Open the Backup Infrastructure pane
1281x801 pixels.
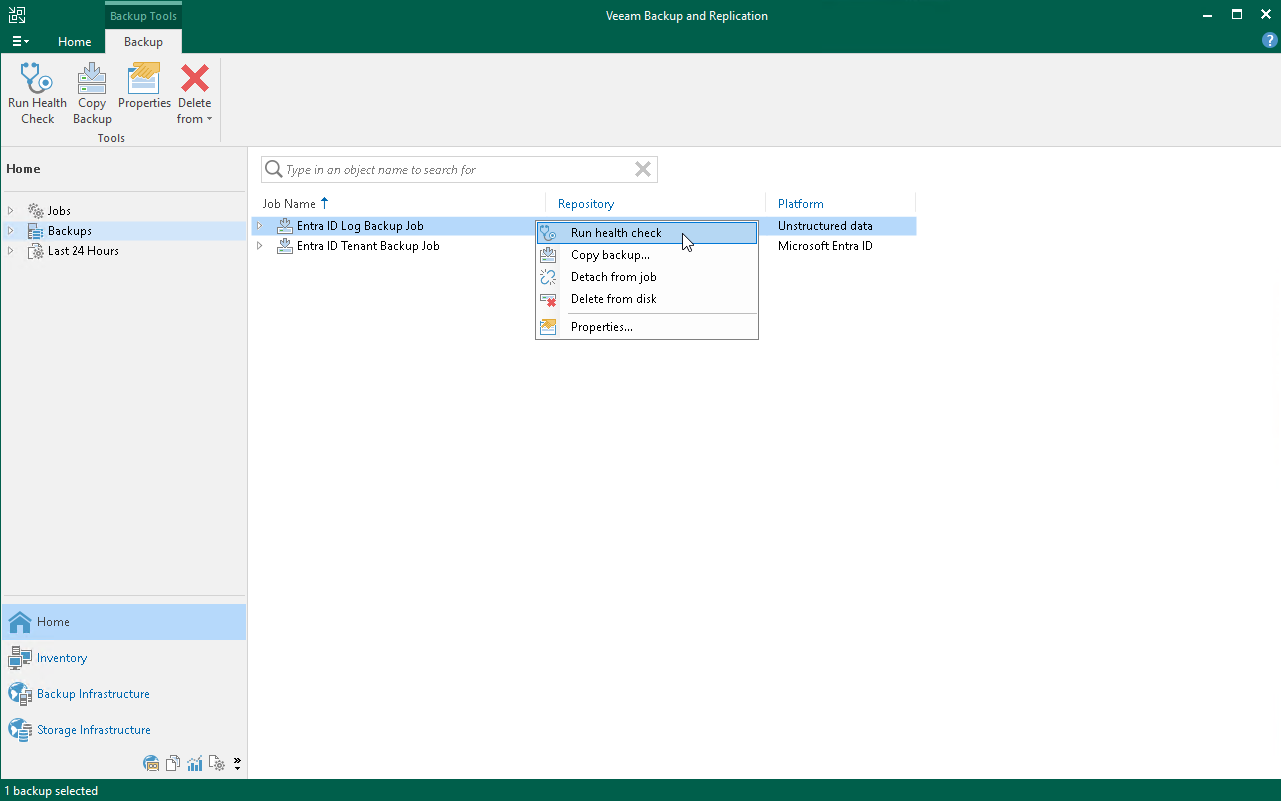click(x=123, y=694)
